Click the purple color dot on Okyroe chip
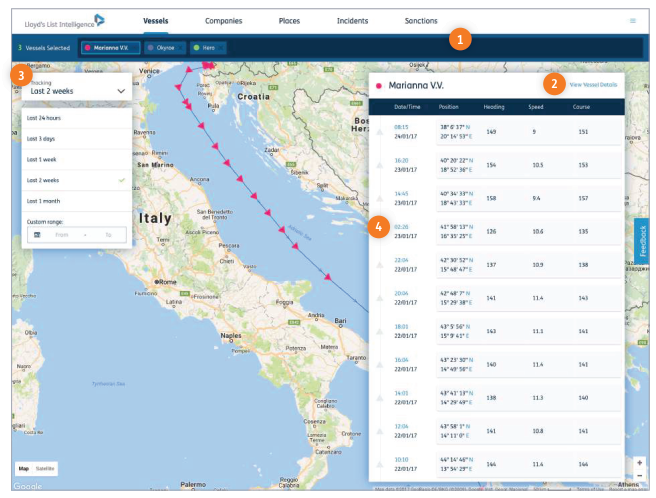The image size is (656, 498). point(151,48)
